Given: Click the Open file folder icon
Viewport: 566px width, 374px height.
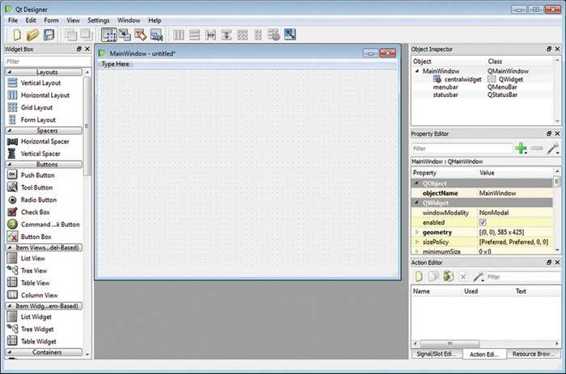Looking at the screenshot, I should point(32,35).
